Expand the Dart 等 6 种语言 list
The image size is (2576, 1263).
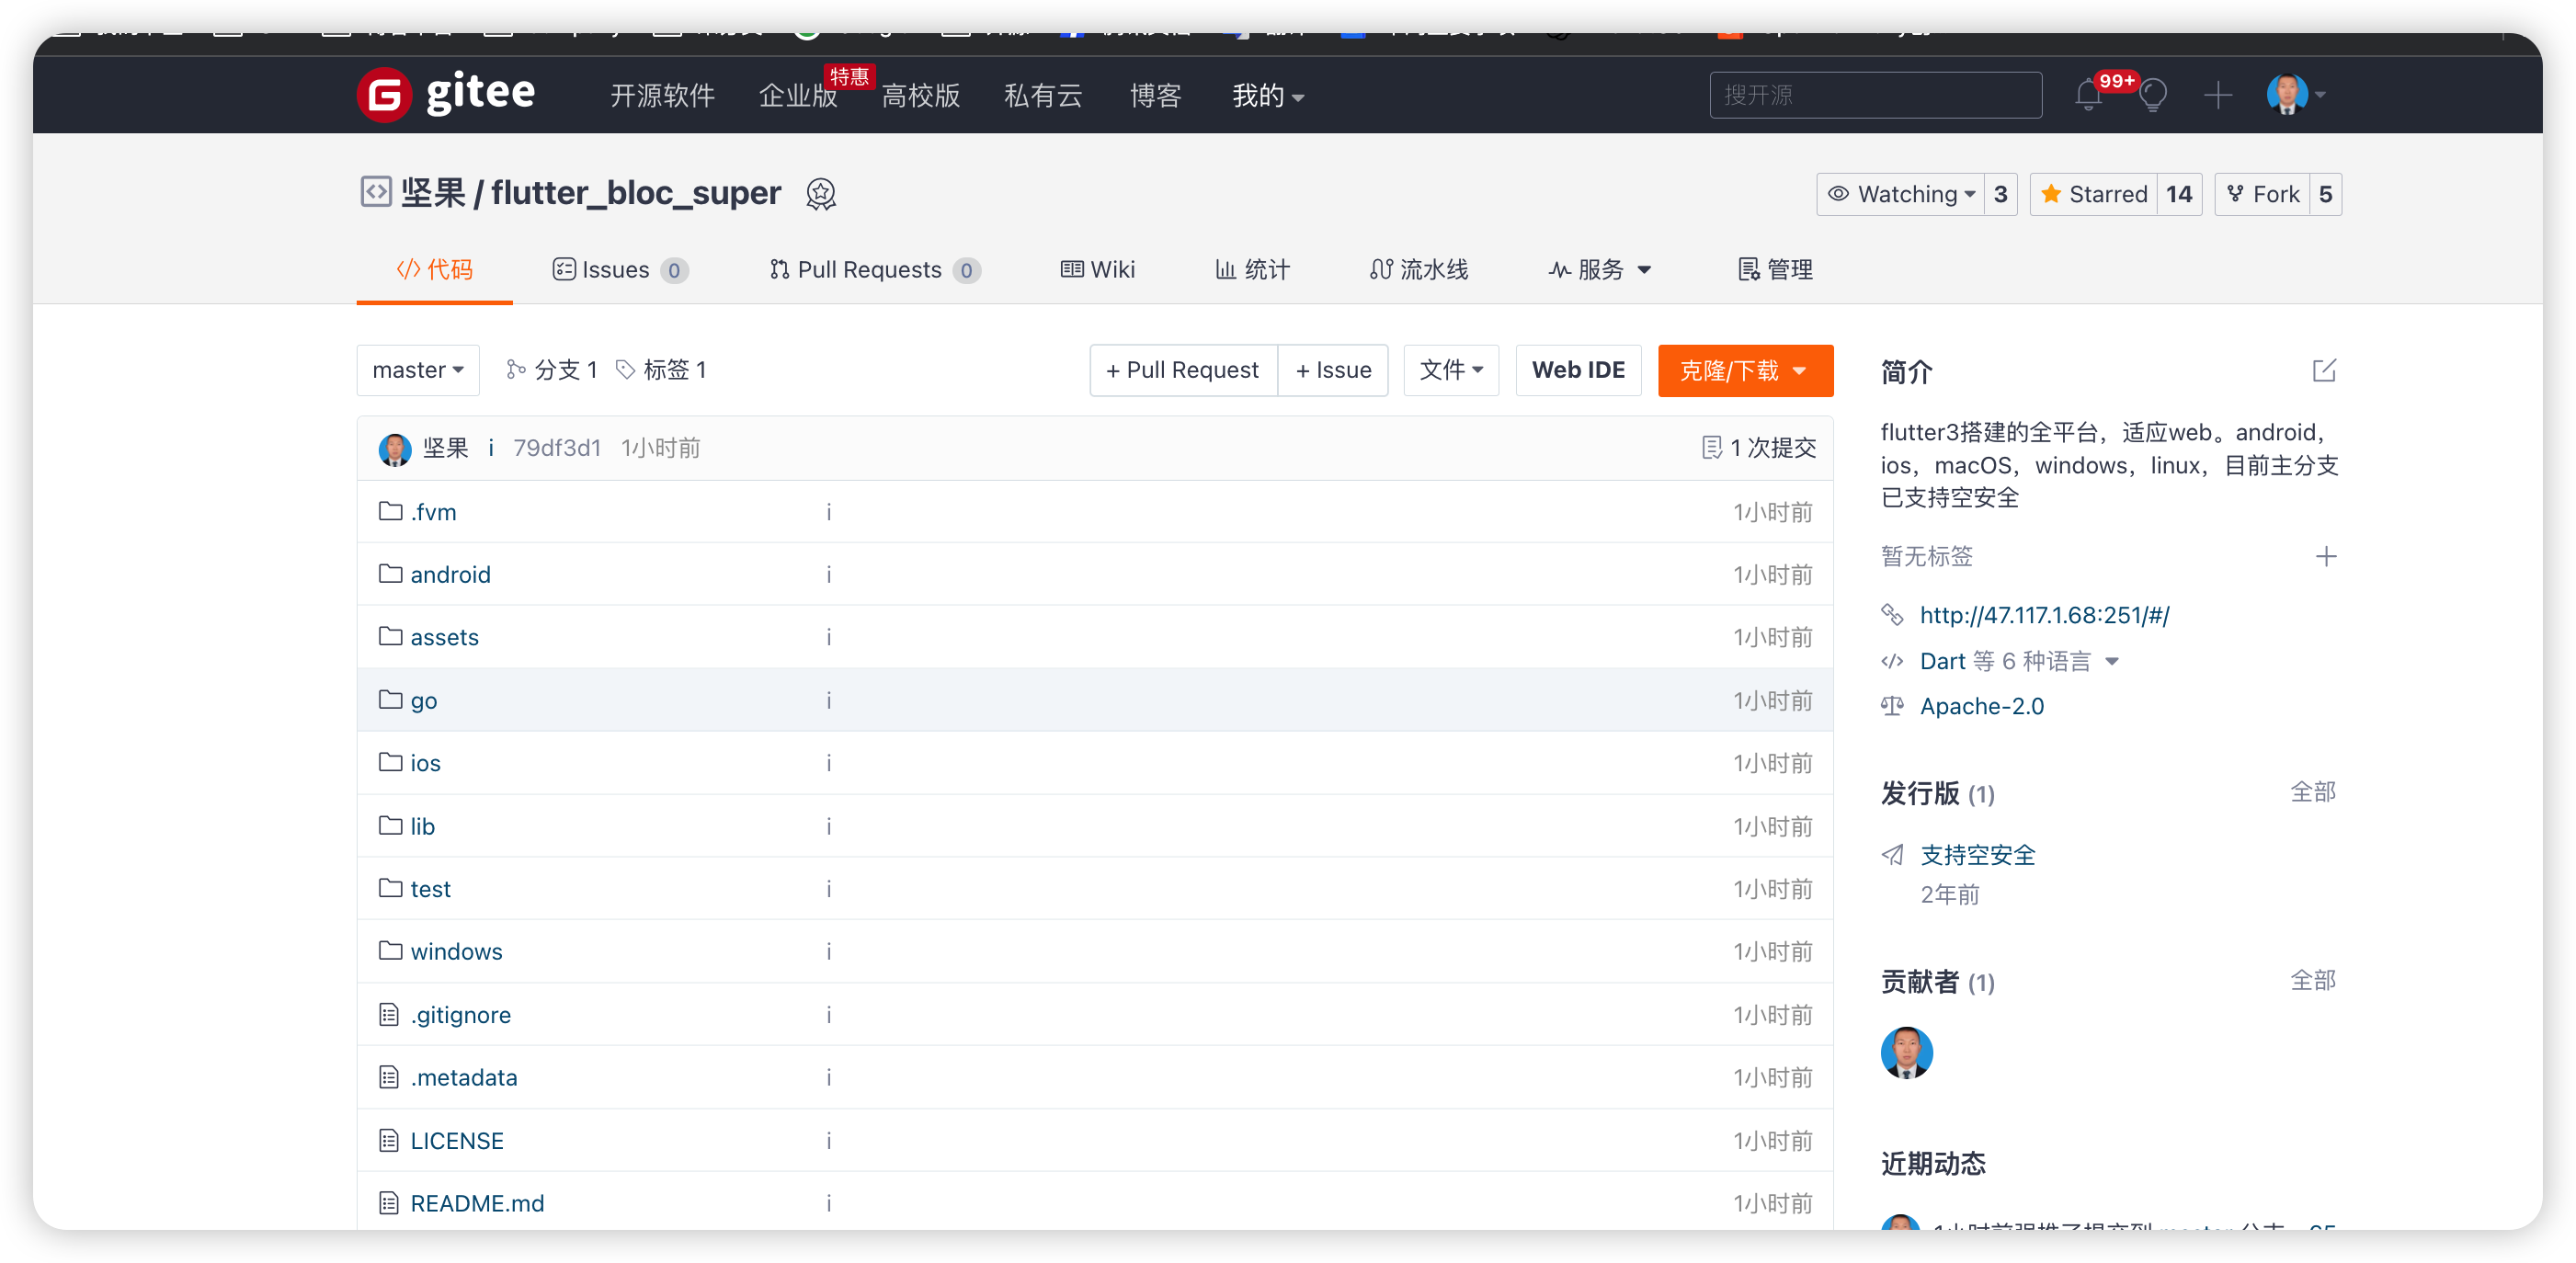pos(2019,661)
